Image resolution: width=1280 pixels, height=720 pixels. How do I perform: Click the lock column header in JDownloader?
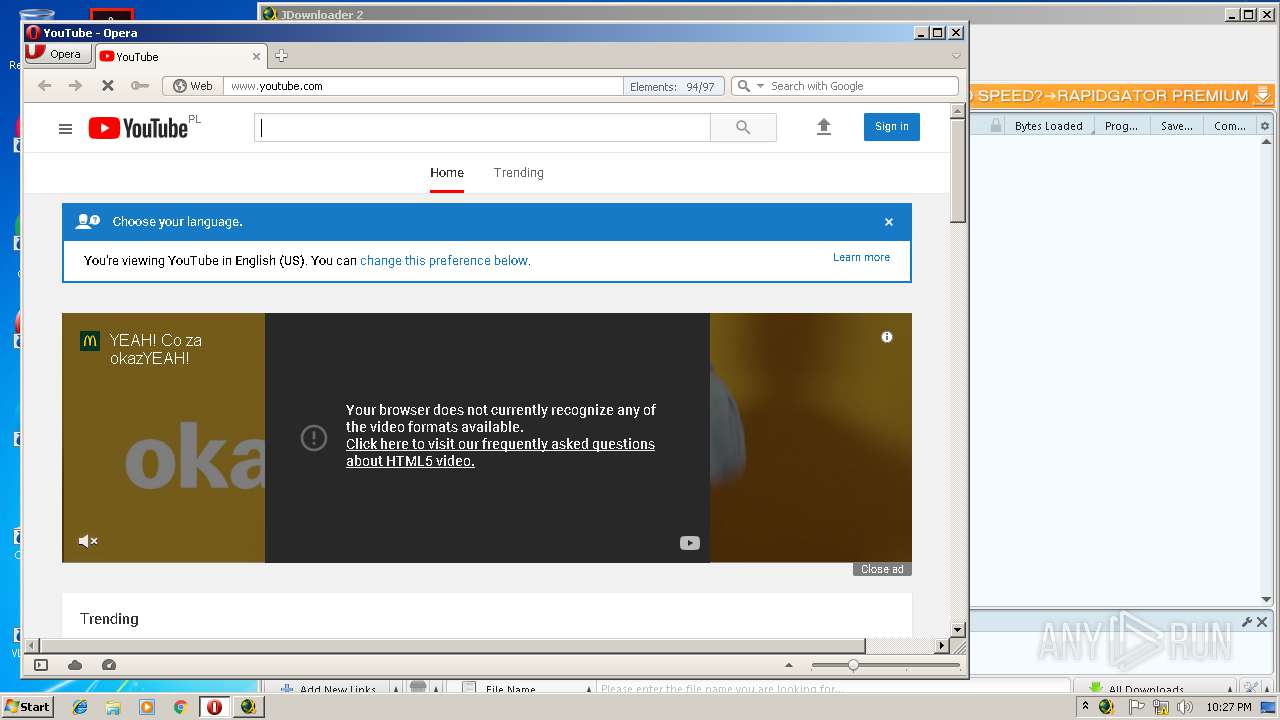coord(995,126)
